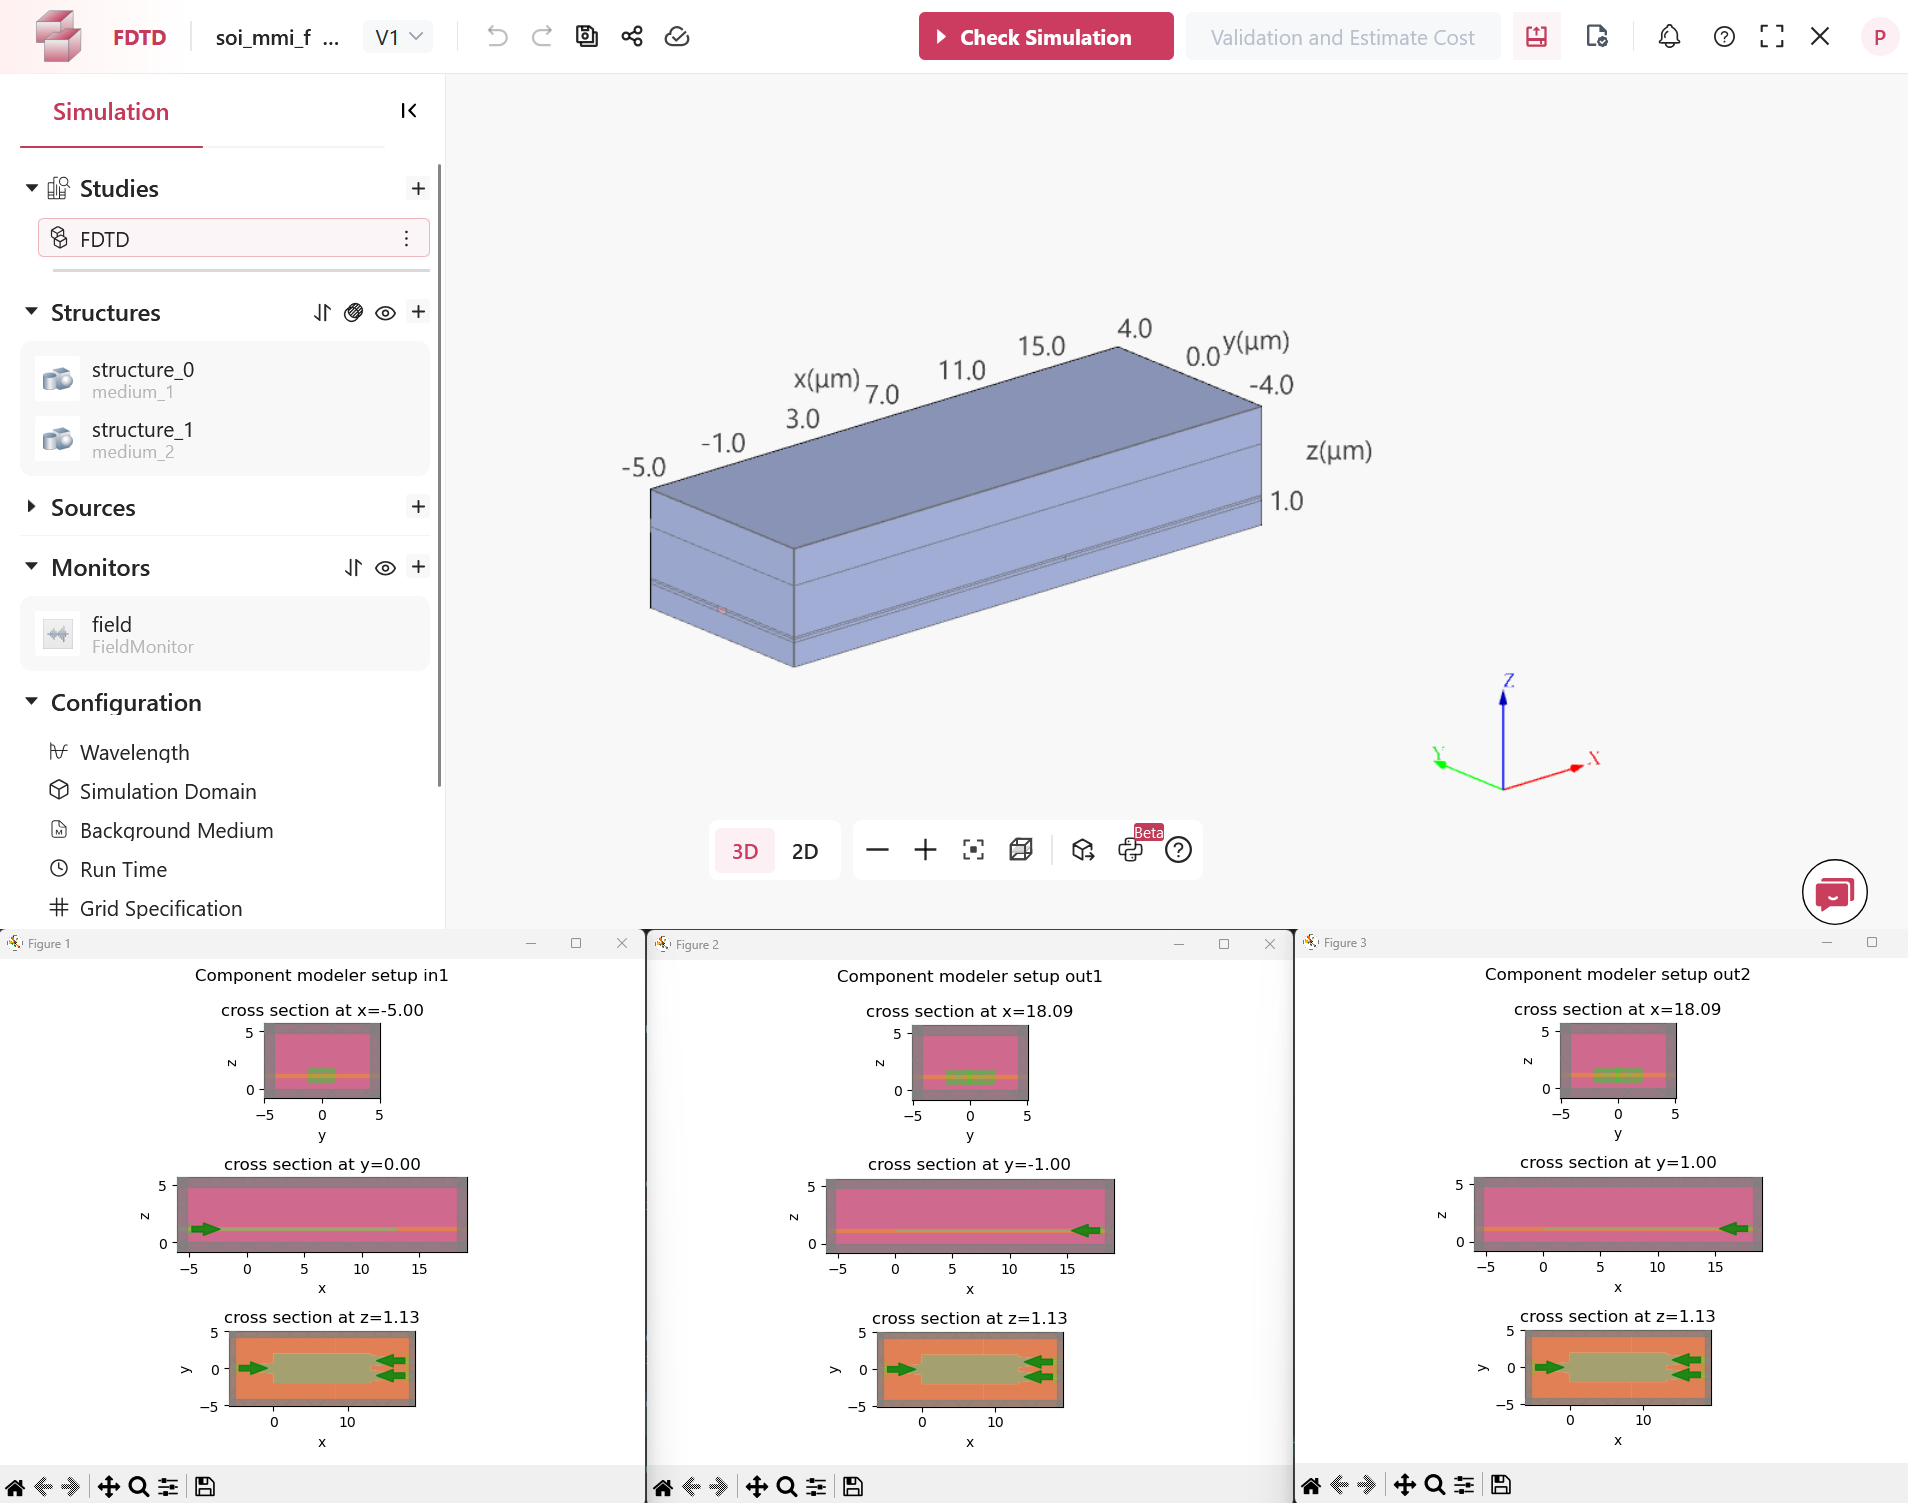
Task: Click the fit-to-view icon in viewport toolbar
Action: coord(973,850)
